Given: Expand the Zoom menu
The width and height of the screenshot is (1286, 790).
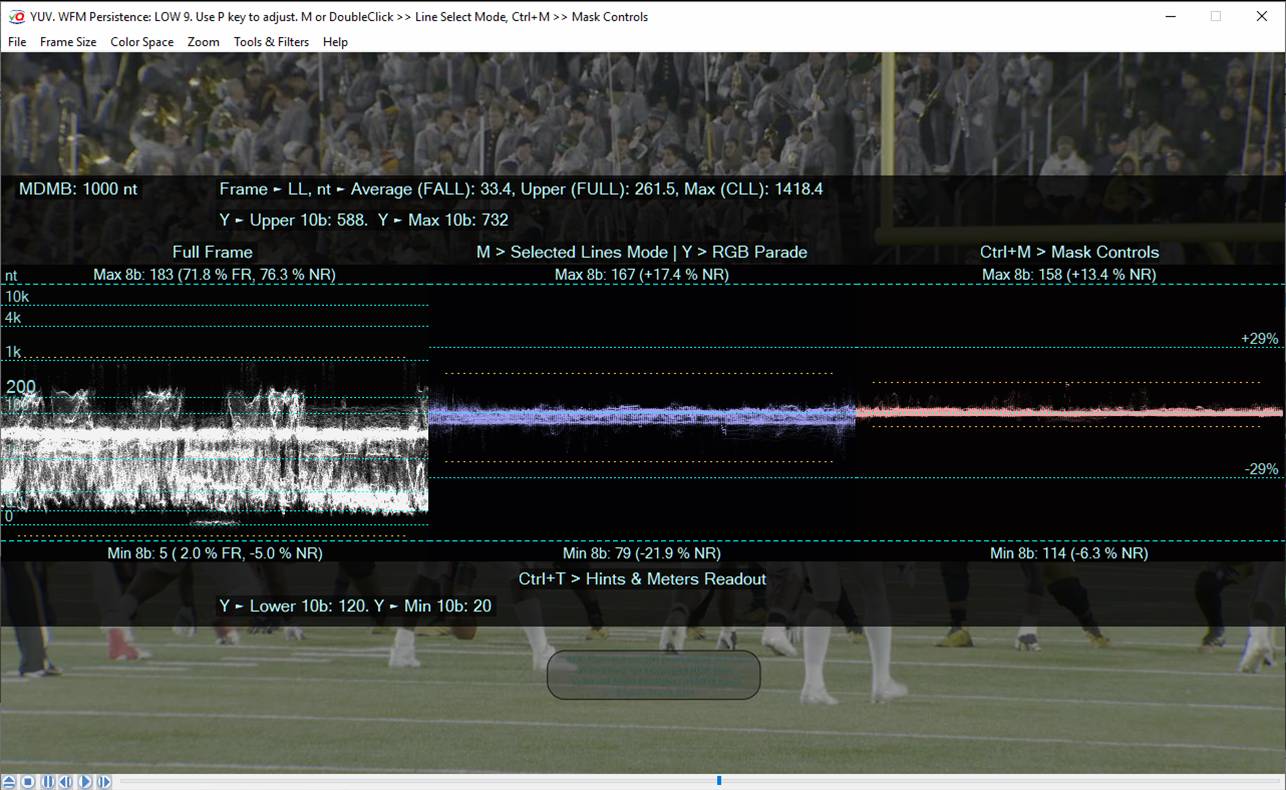Looking at the screenshot, I should 203,42.
